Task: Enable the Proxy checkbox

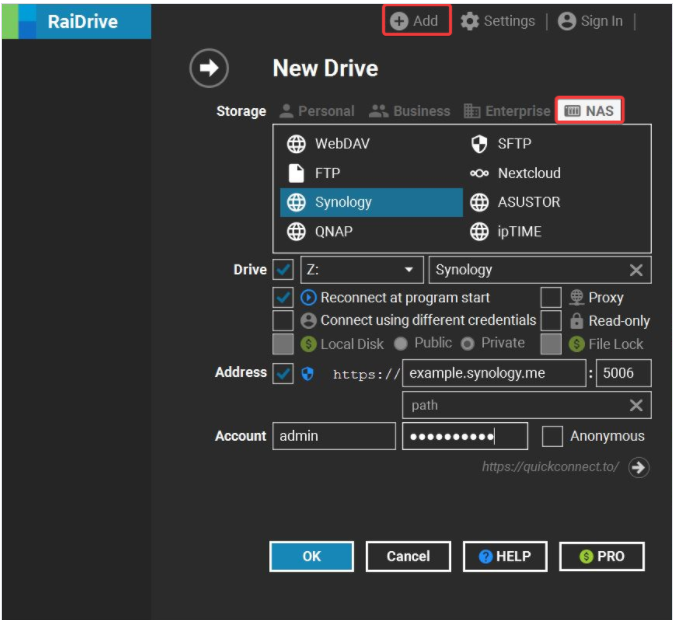Action: pos(551,298)
